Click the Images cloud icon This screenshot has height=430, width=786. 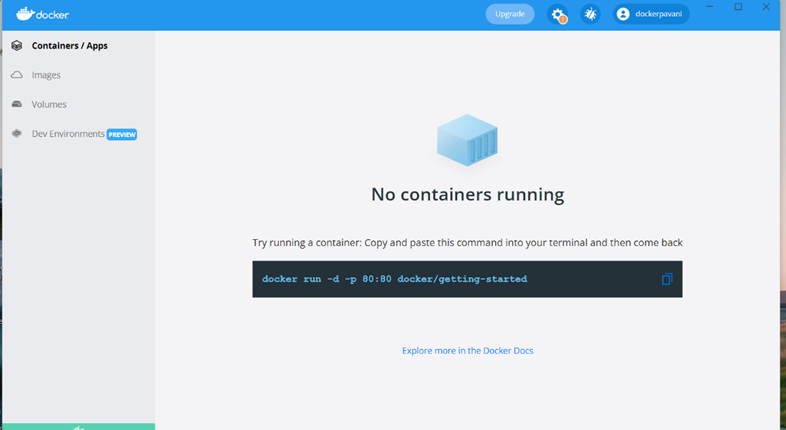click(x=17, y=75)
